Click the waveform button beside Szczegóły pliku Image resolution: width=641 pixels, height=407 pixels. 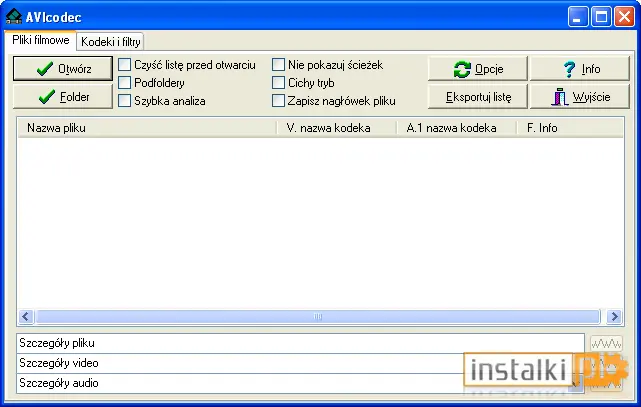click(x=606, y=343)
